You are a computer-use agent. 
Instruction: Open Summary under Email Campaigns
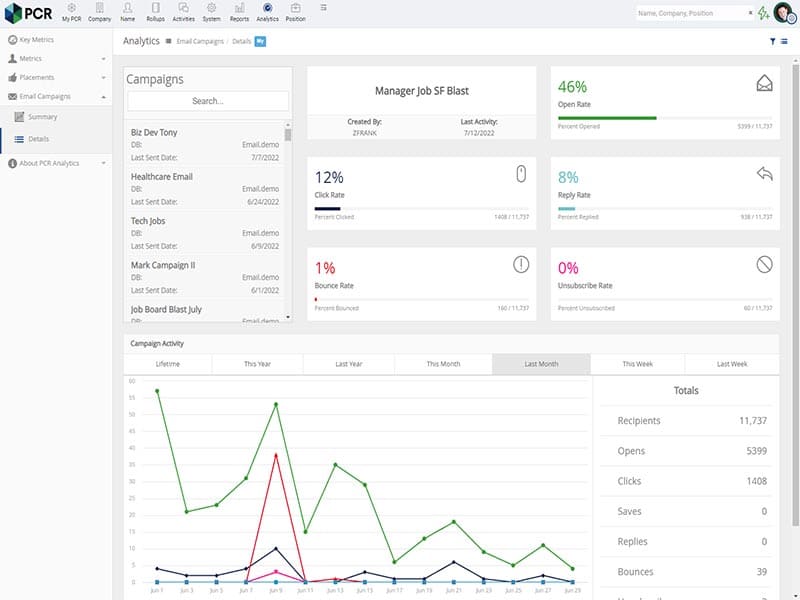point(42,117)
